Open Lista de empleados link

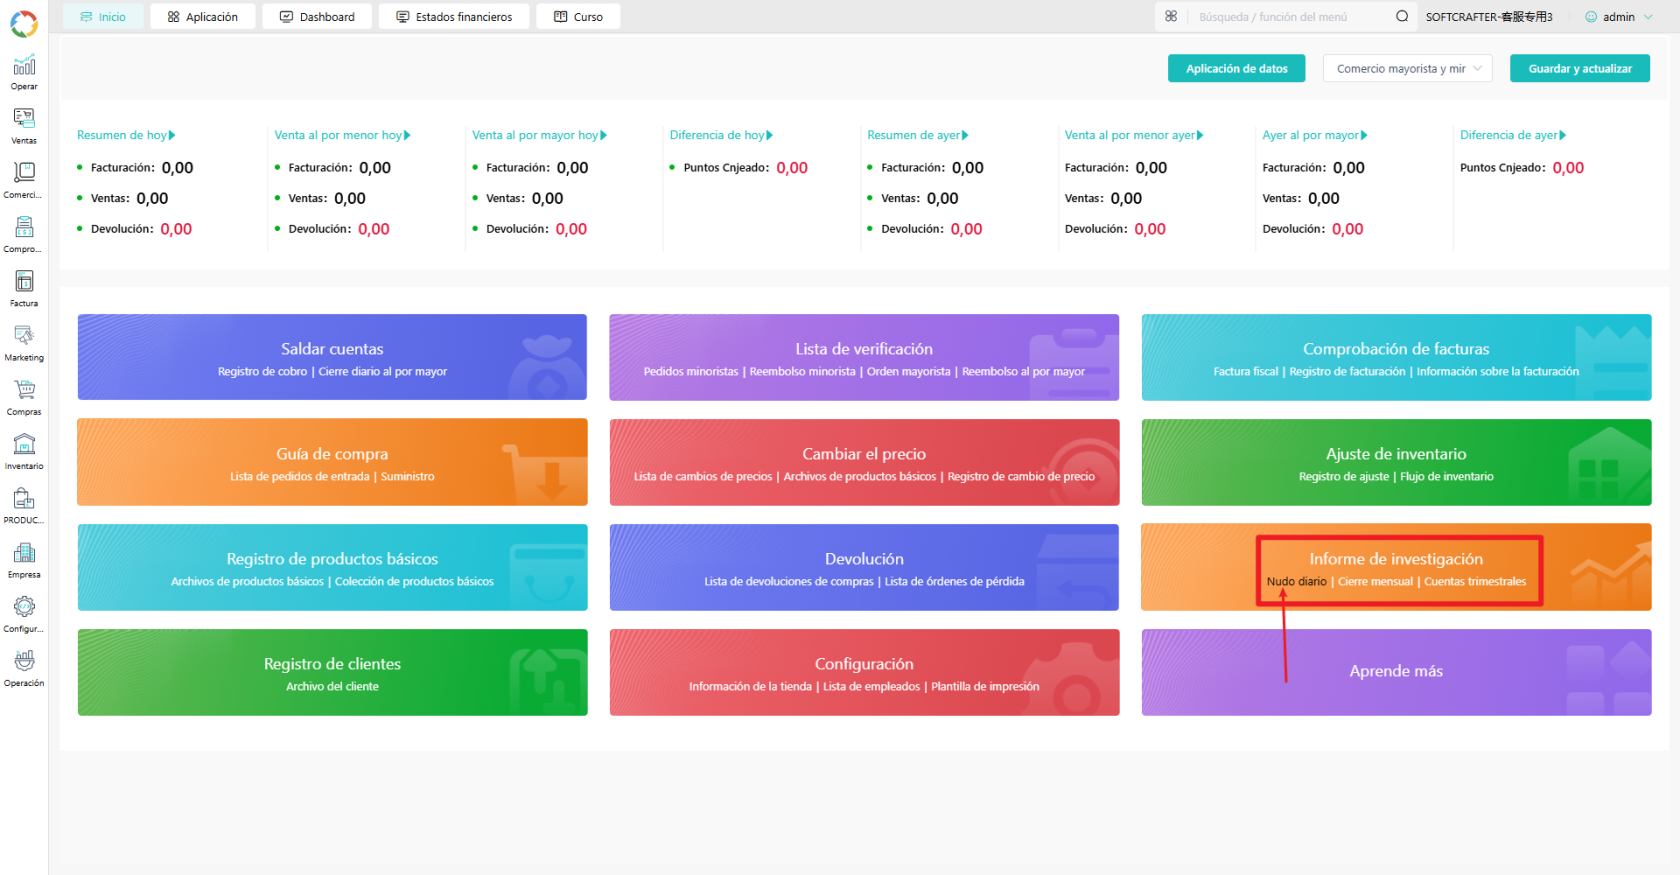pyautogui.click(x=871, y=686)
